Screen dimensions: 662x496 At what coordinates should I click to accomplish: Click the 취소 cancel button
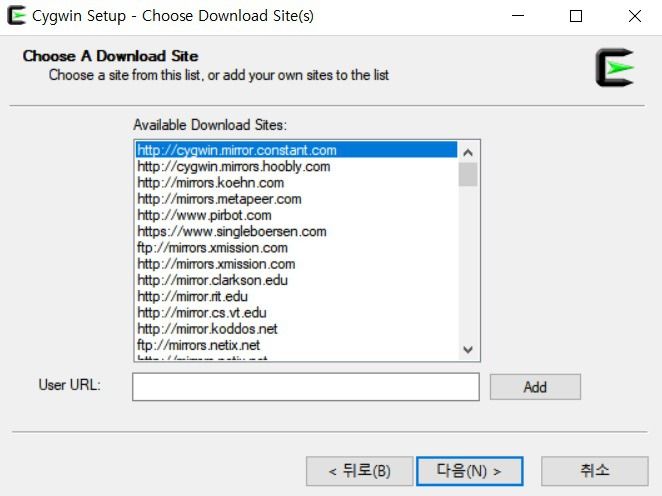(594, 471)
